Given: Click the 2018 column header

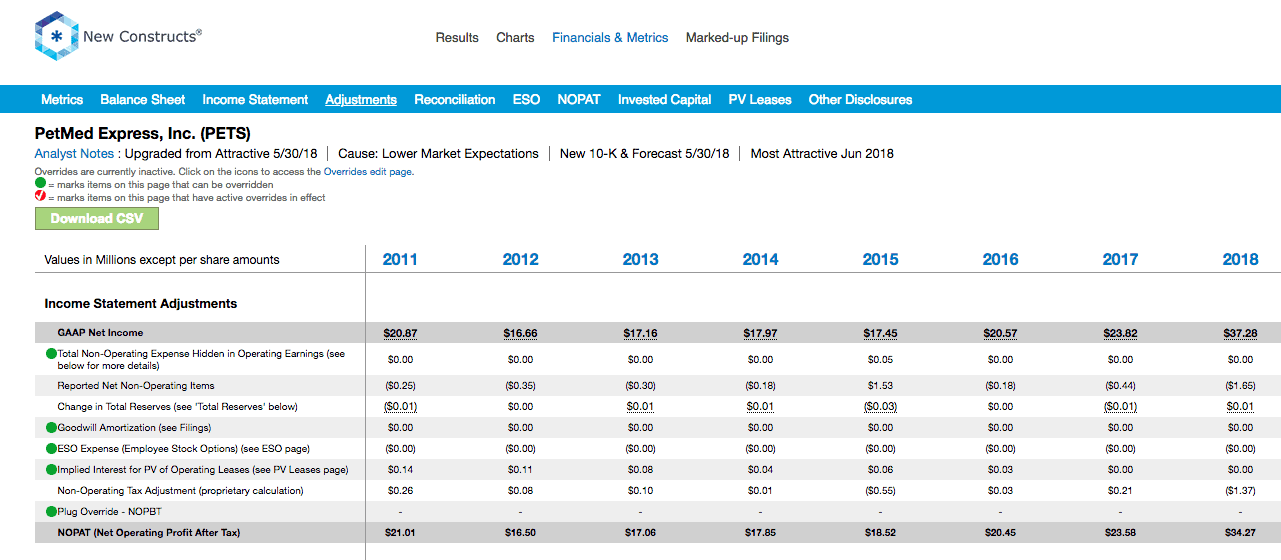Looking at the screenshot, I should [1240, 260].
